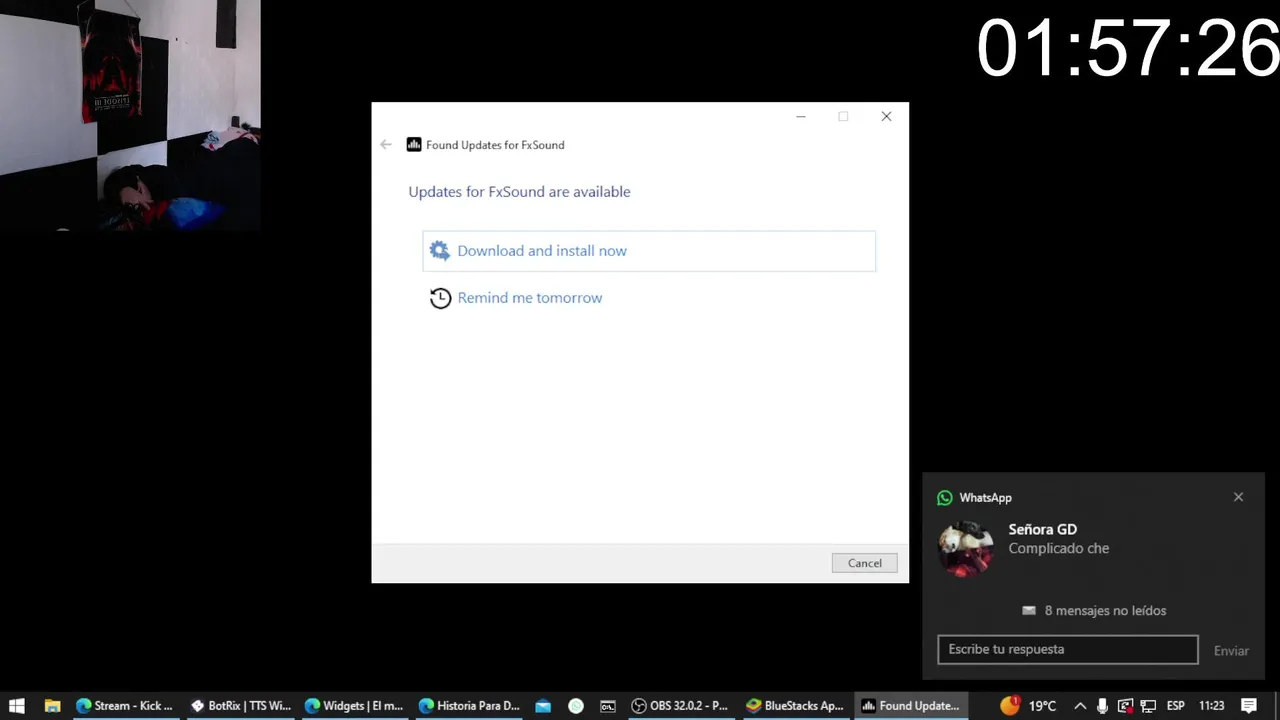1280x720 pixels.
Task: Switch to Stream - Kick Edge window
Action: pyautogui.click(x=126, y=706)
